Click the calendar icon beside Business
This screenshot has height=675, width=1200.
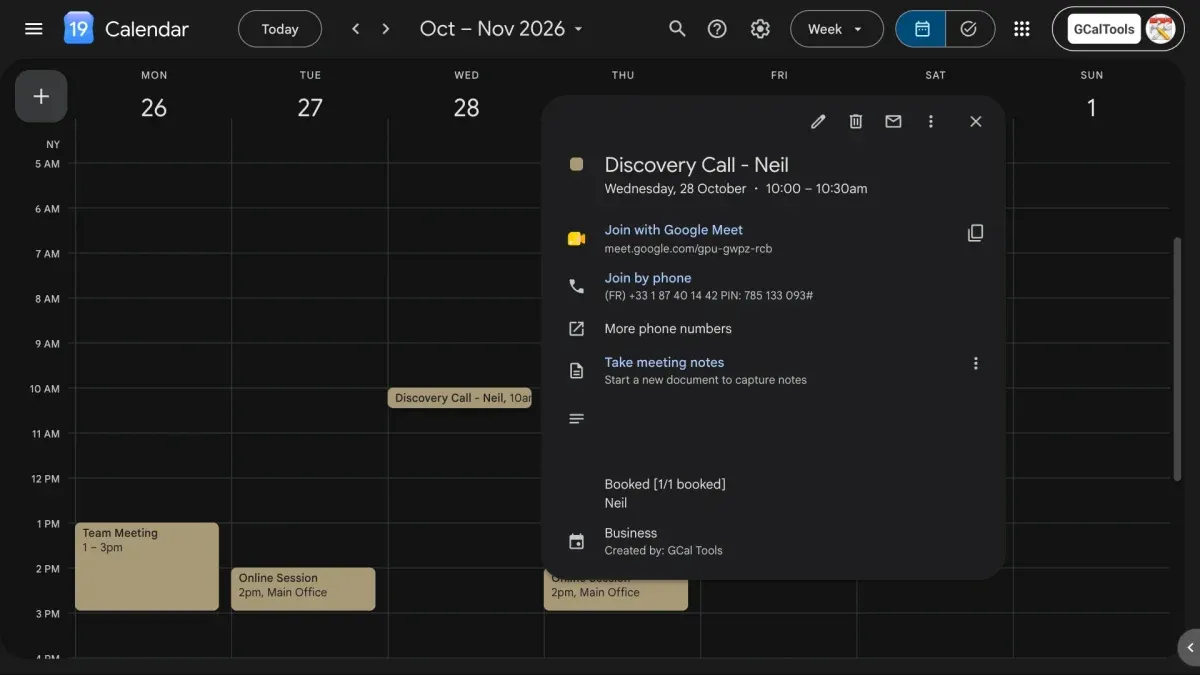pos(576,542)
